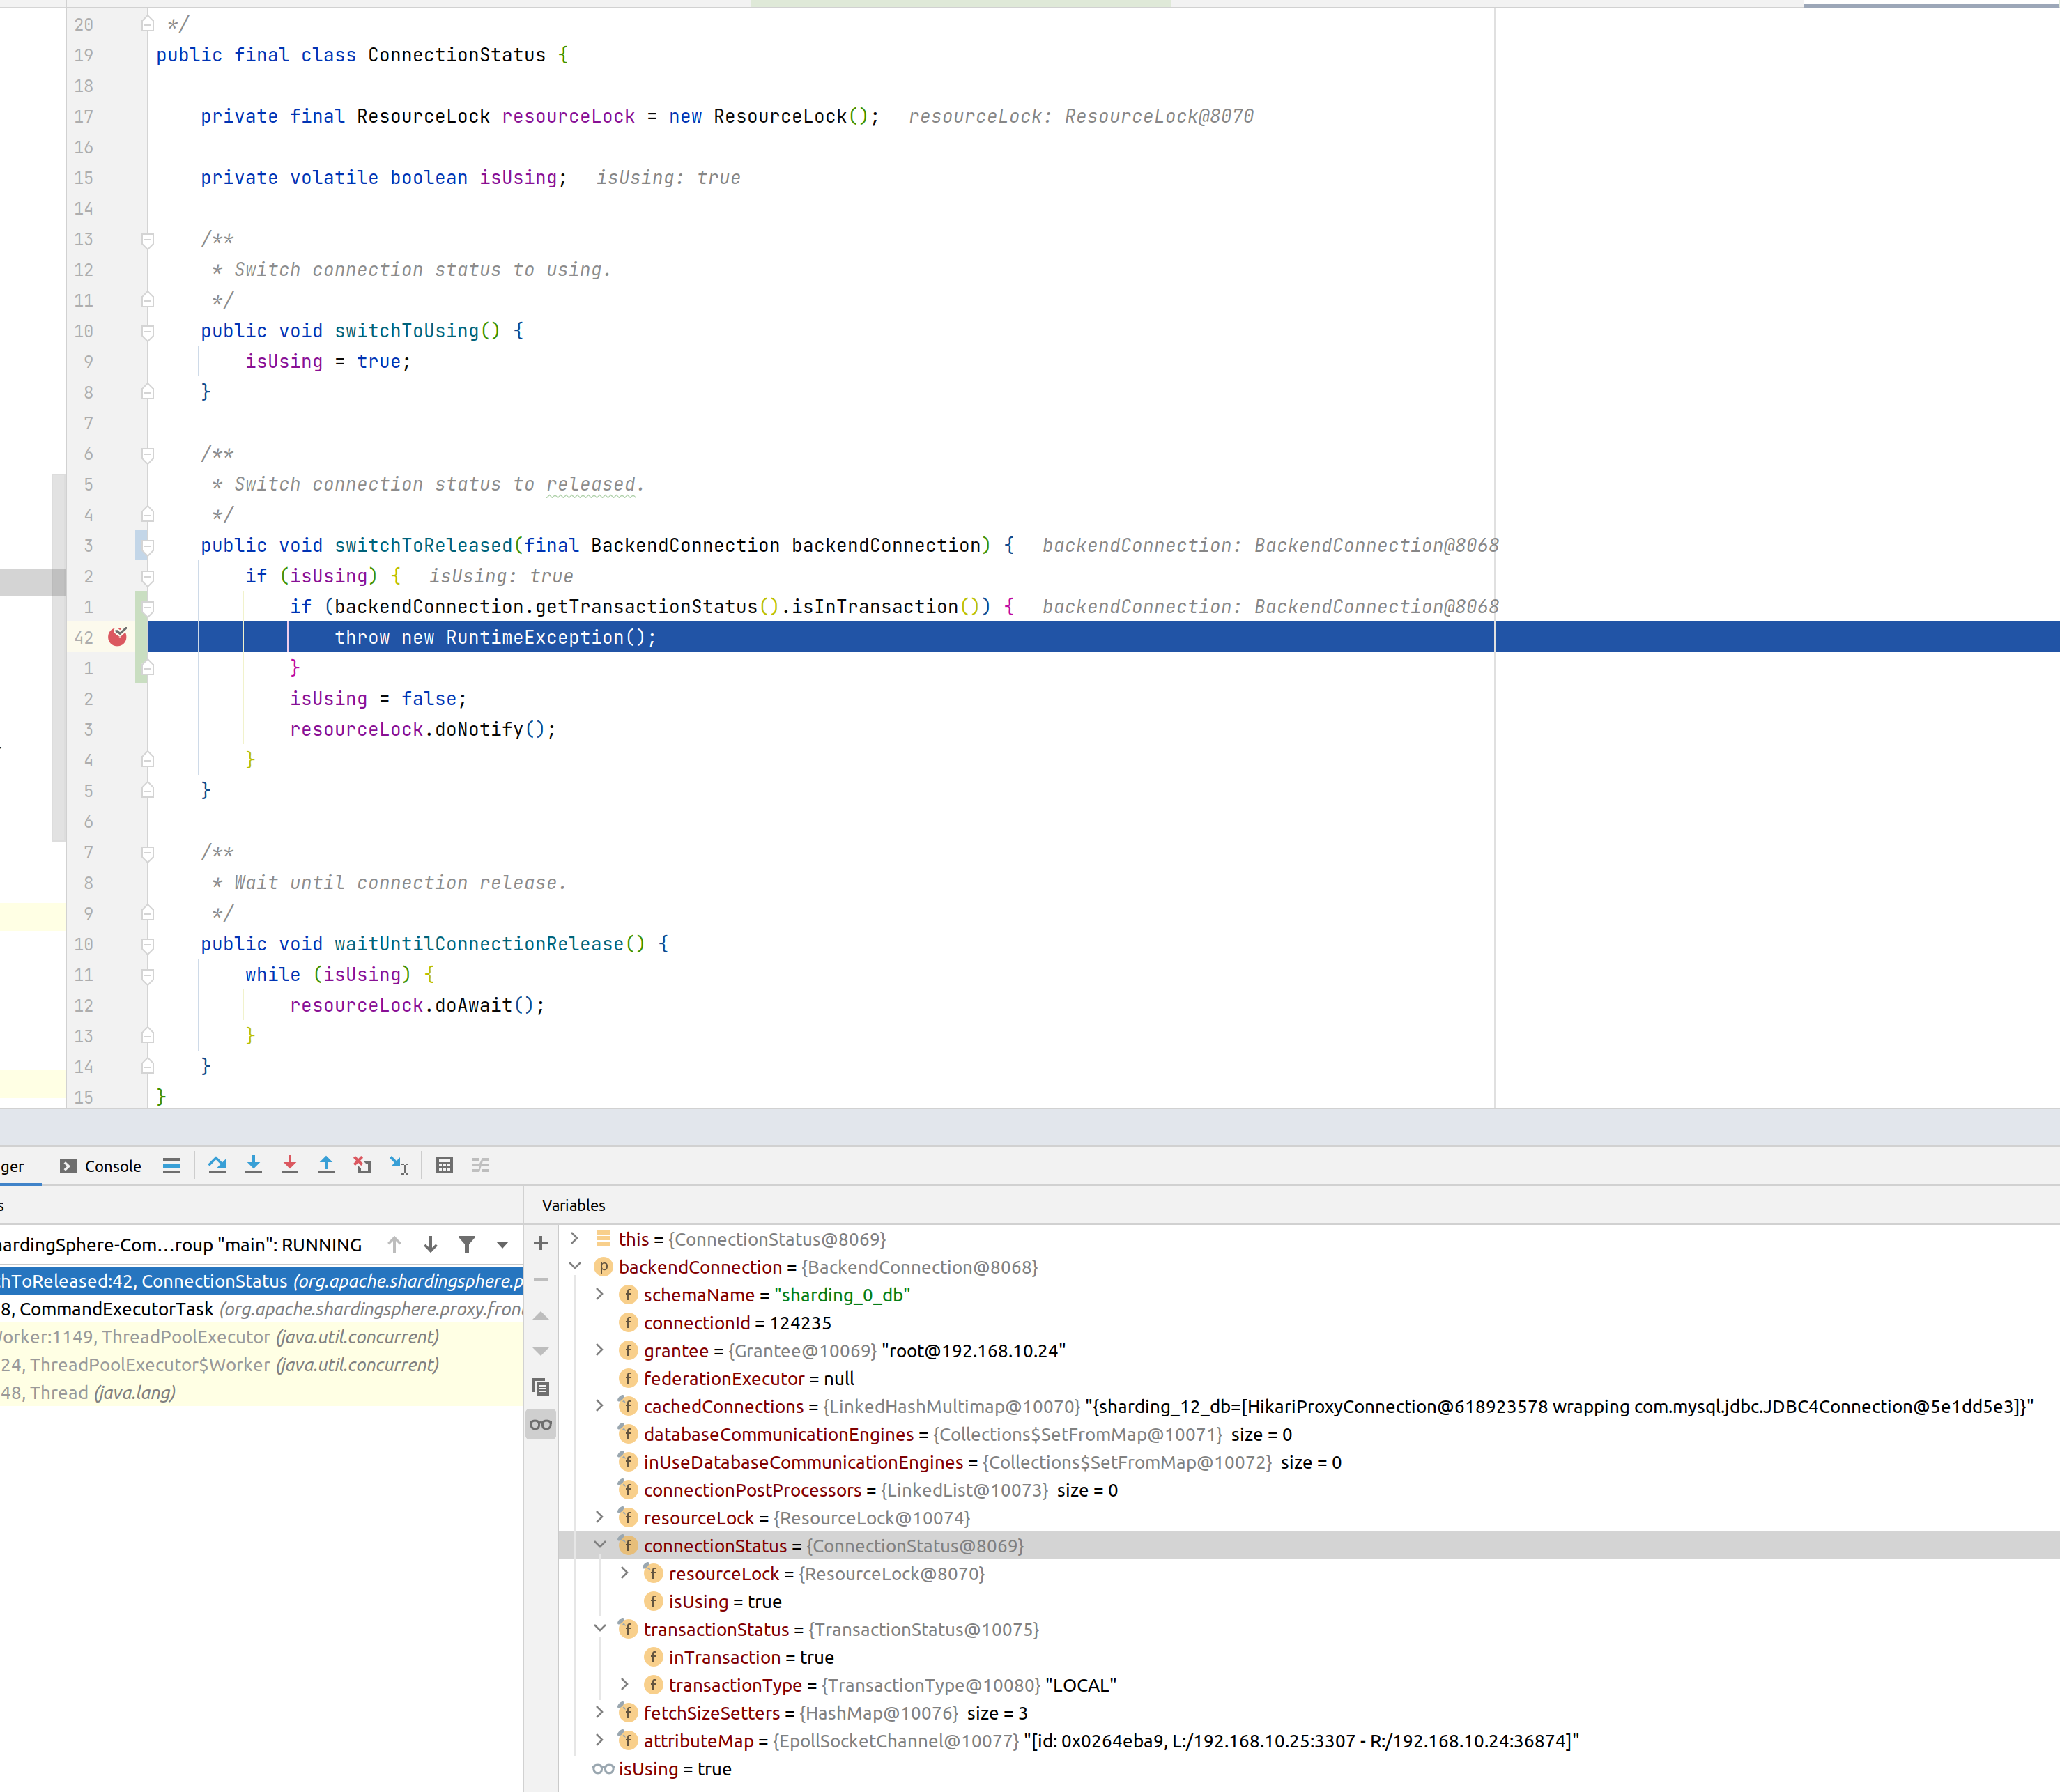Click the Step Out icon

tap(326, 1165)
